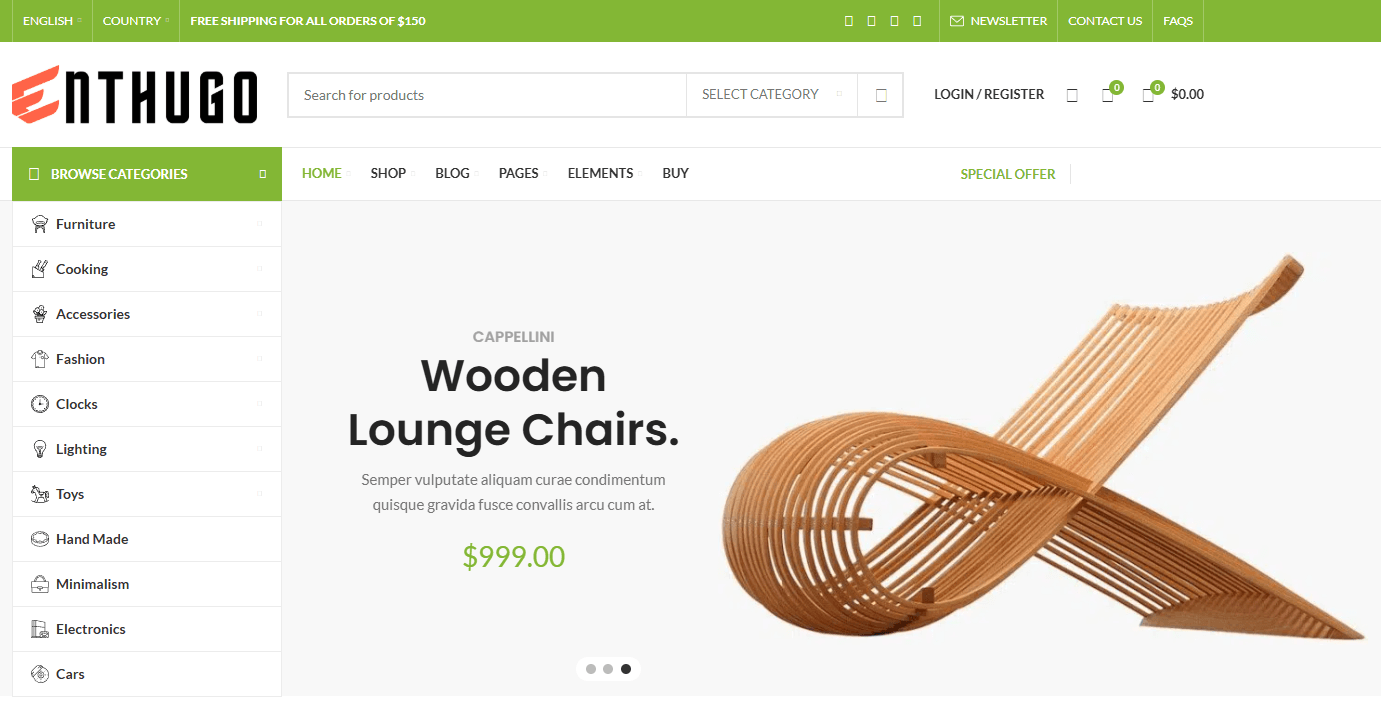
Task: Open the Shop menu item
Action: tap(388, 173)
